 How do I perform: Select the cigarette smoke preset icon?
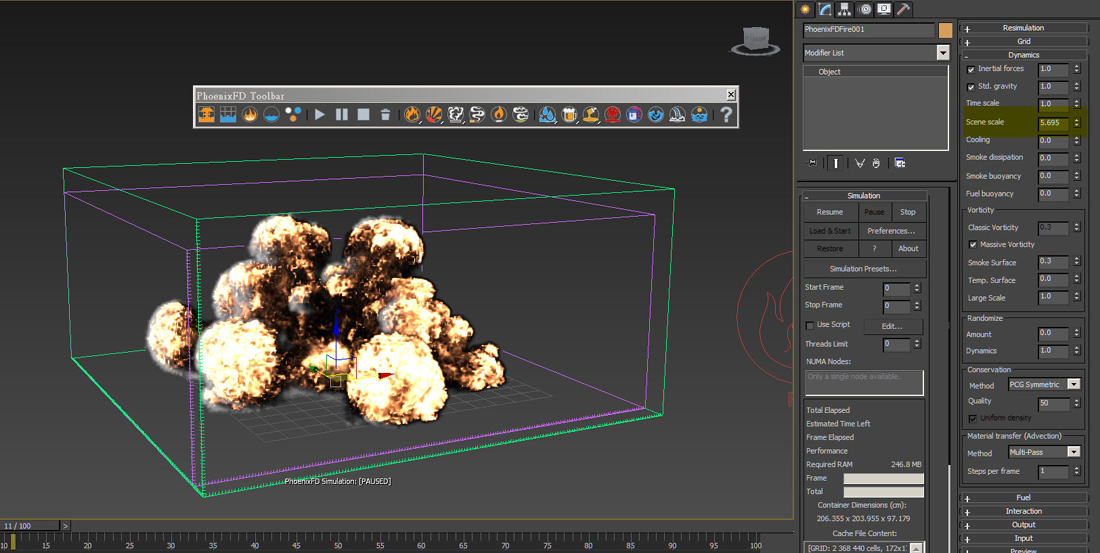(x=478, y=115)
